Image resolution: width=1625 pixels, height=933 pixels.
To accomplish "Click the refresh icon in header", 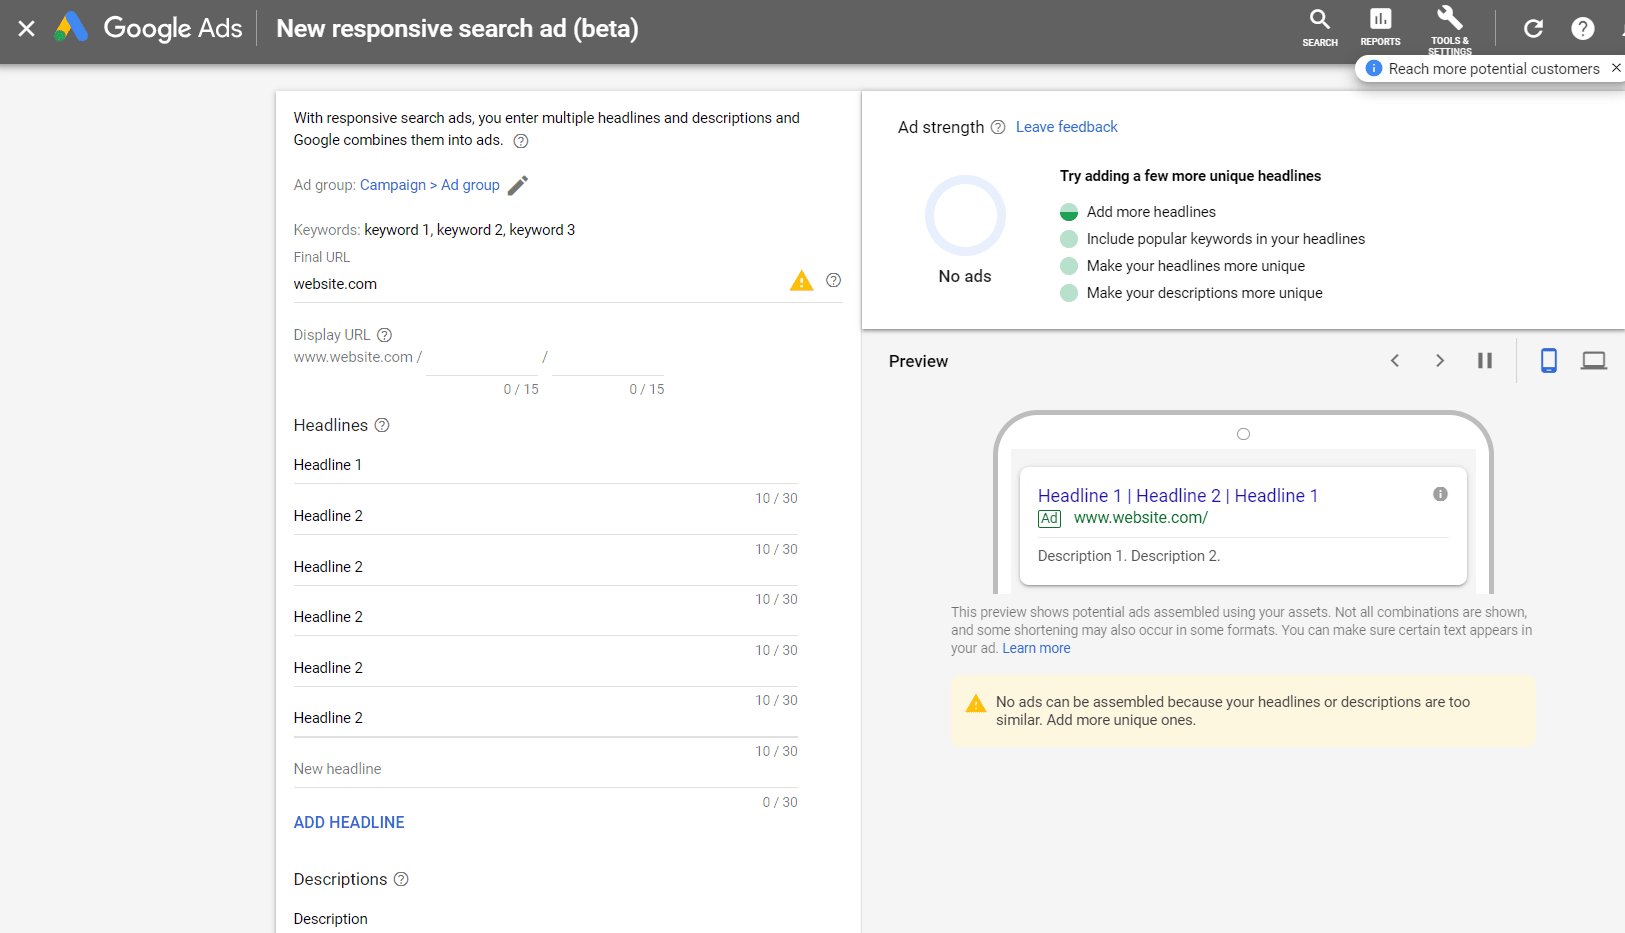I will 1533,29.
